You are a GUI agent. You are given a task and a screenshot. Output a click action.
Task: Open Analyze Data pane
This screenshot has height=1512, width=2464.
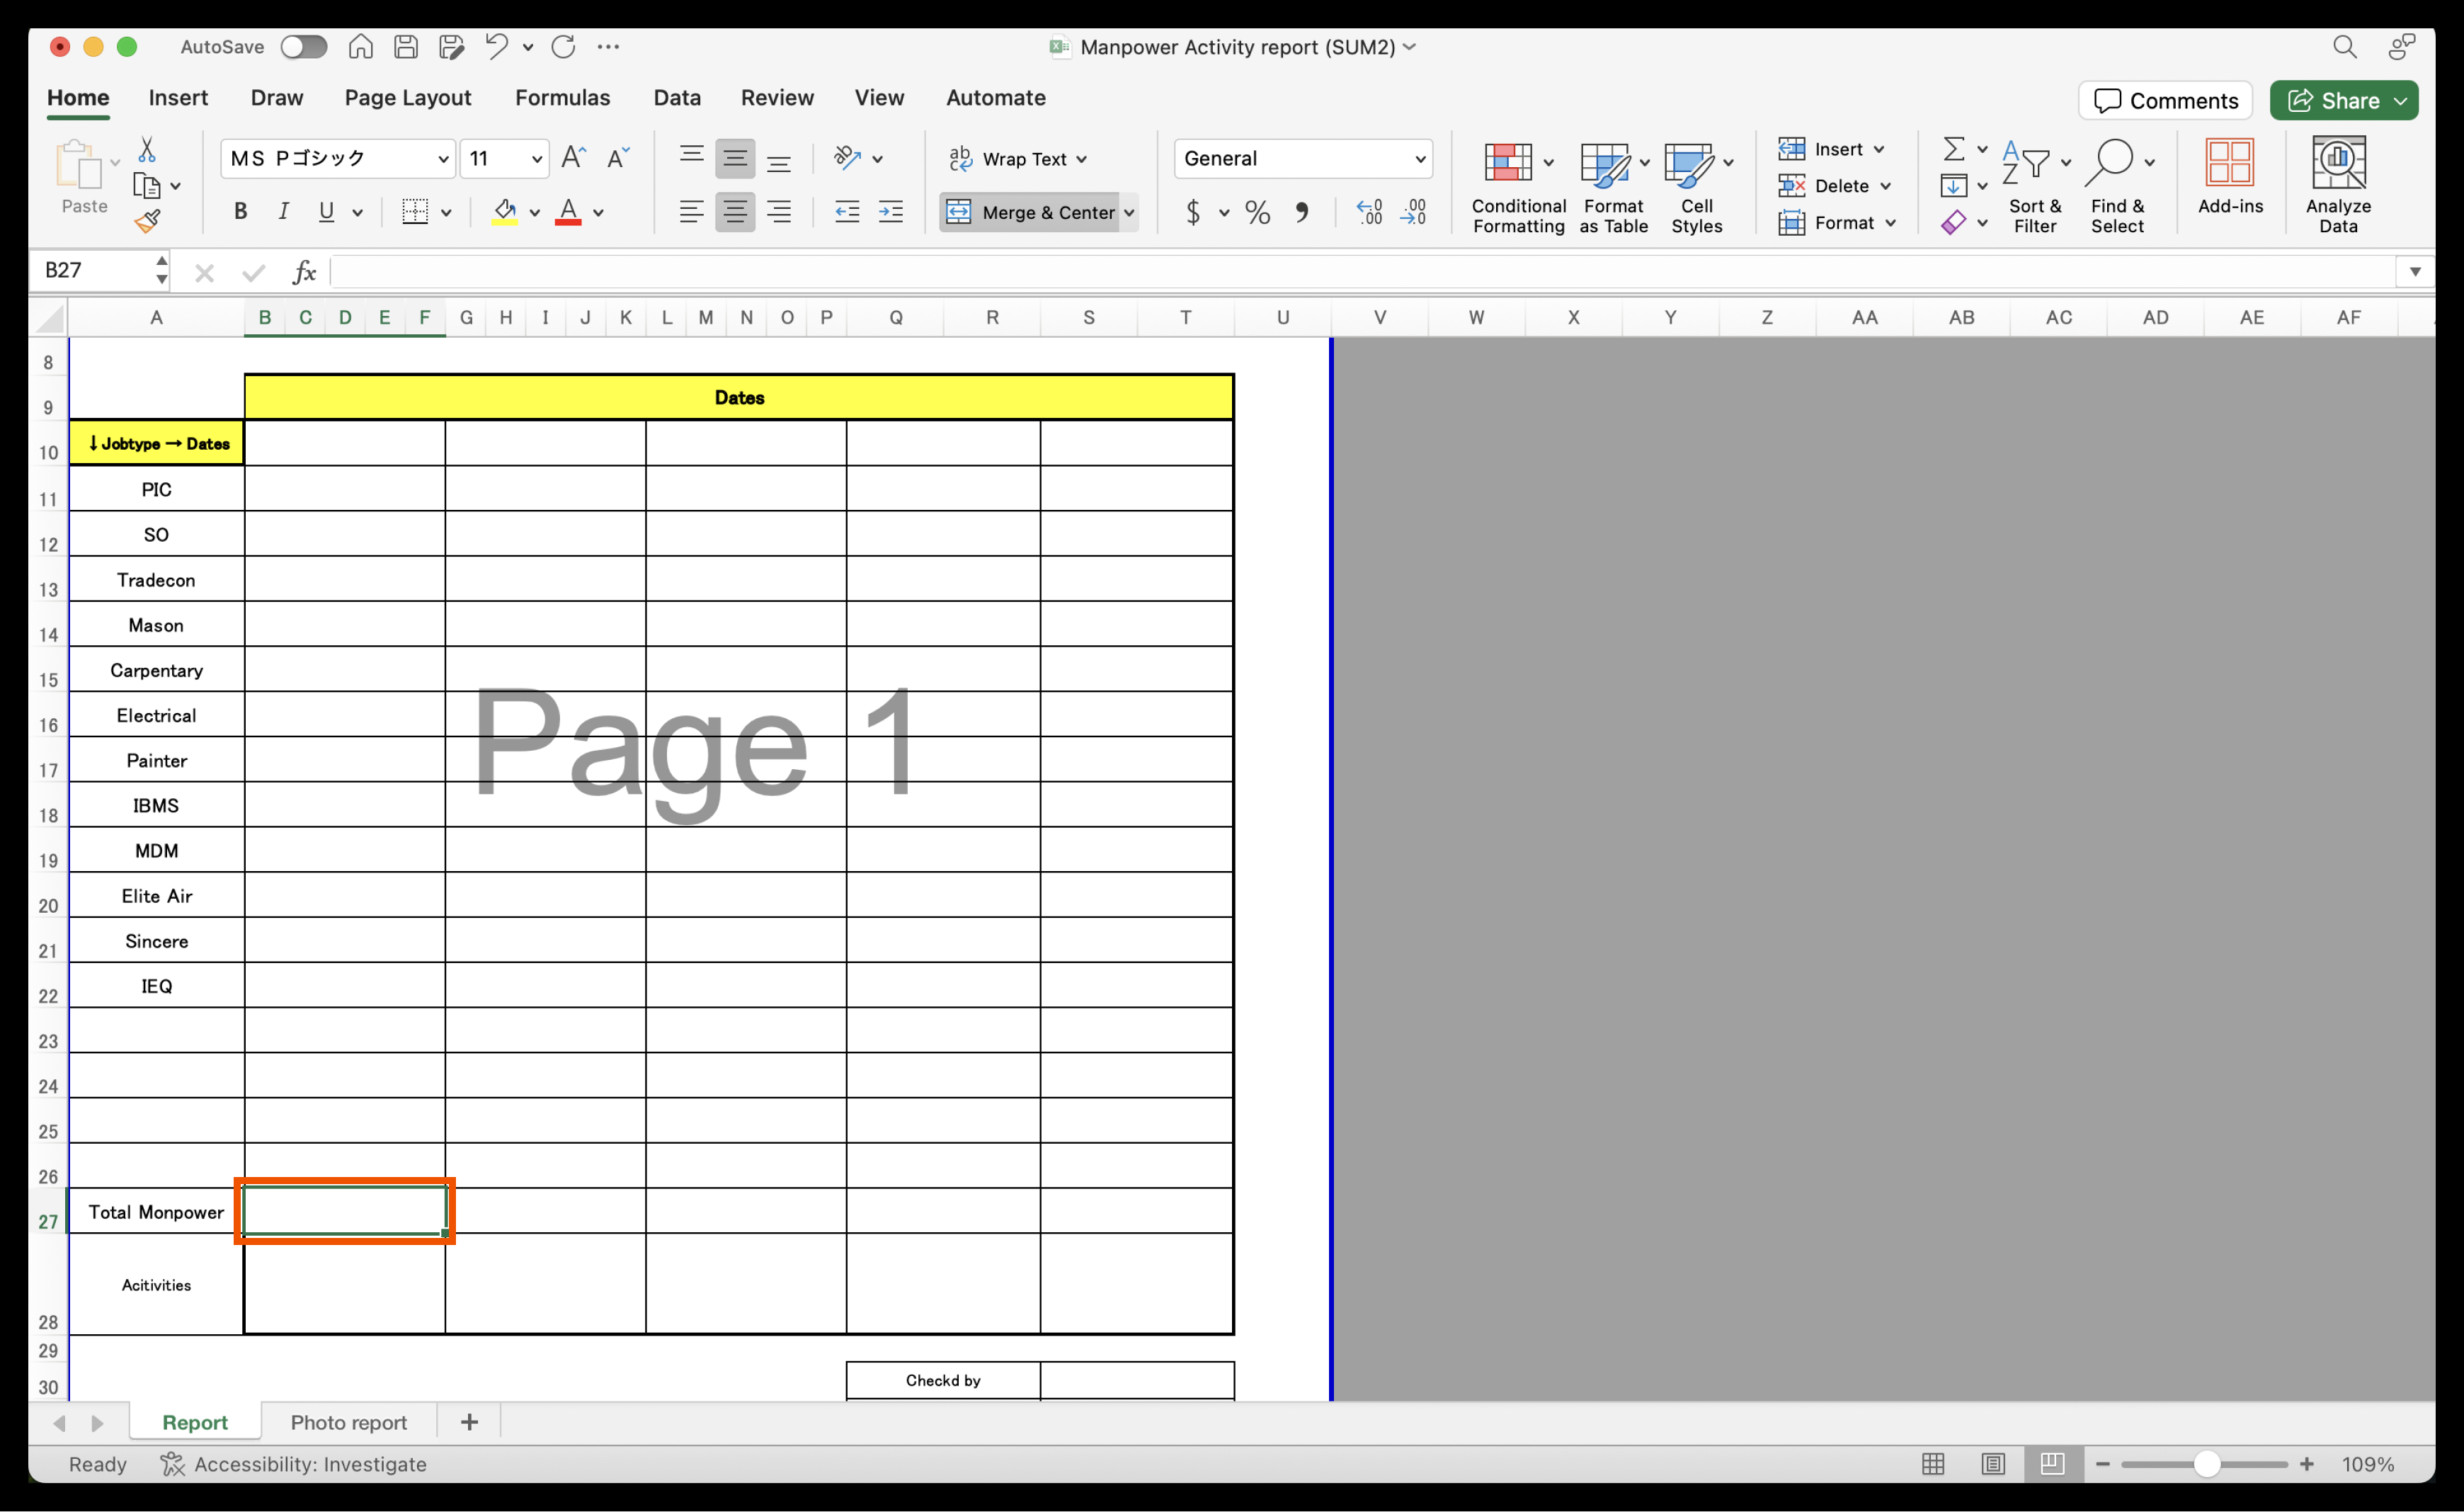click(x=2337, y=186)
